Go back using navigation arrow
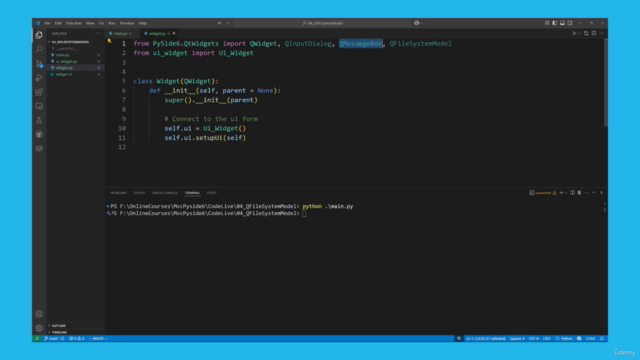The height and width of the screenshot is (360, 640). coord(220,23)
